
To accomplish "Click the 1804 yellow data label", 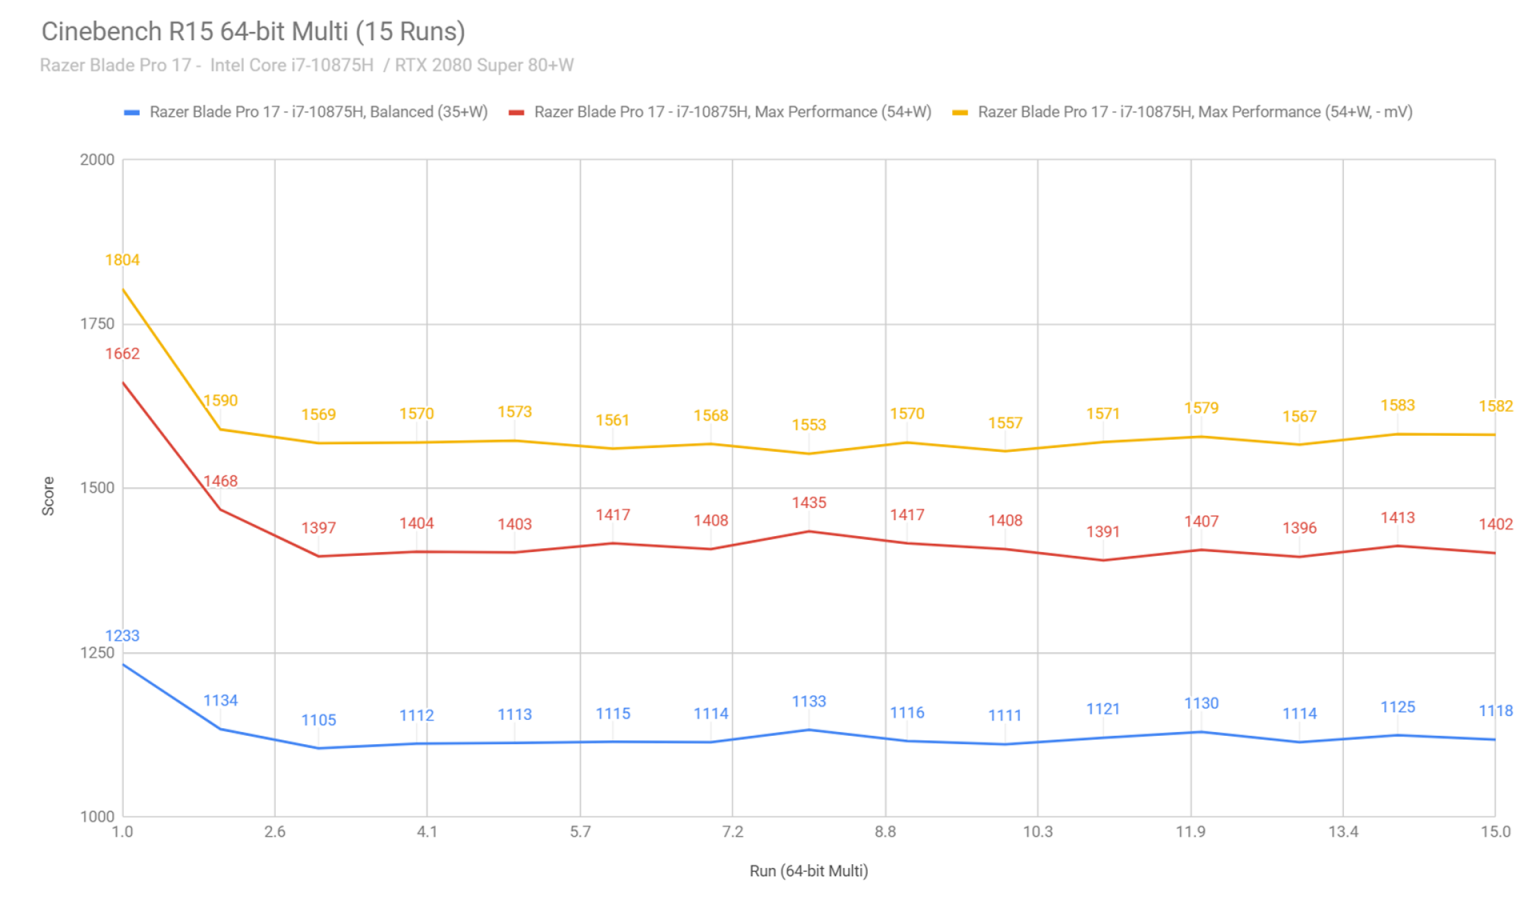I will 122,260.
